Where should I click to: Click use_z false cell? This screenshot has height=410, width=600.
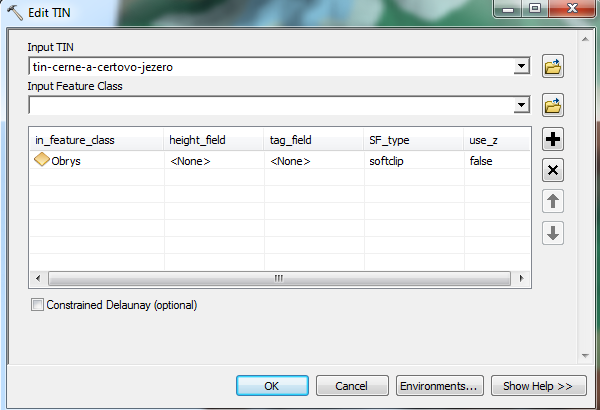coord(497,160)
